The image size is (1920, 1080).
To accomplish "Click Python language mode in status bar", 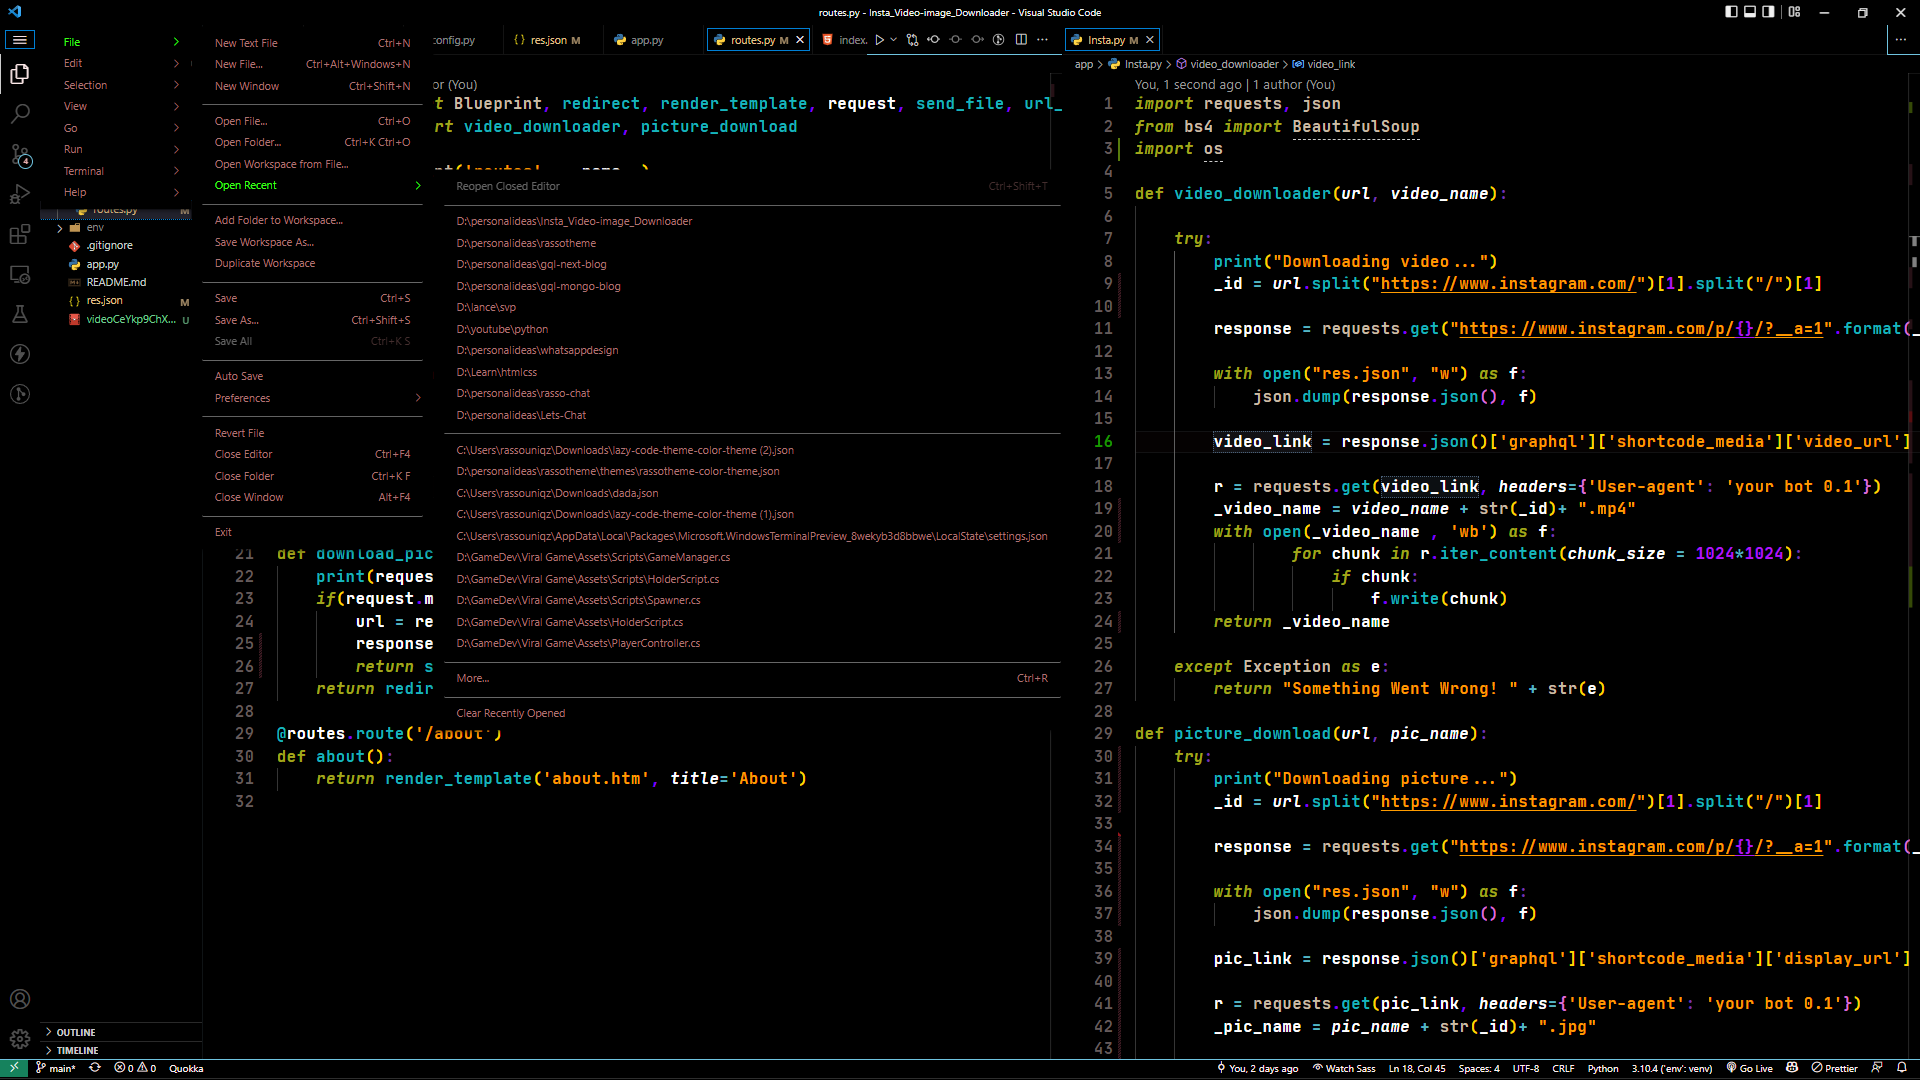I will [x=1602, y=1068].
